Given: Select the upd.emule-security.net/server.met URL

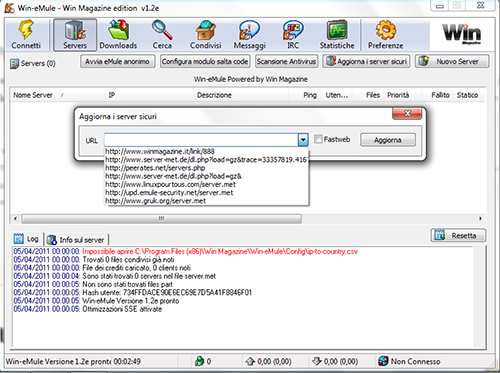Looking at the screenshot, I should pyautogui.click(x=207, y=193).
